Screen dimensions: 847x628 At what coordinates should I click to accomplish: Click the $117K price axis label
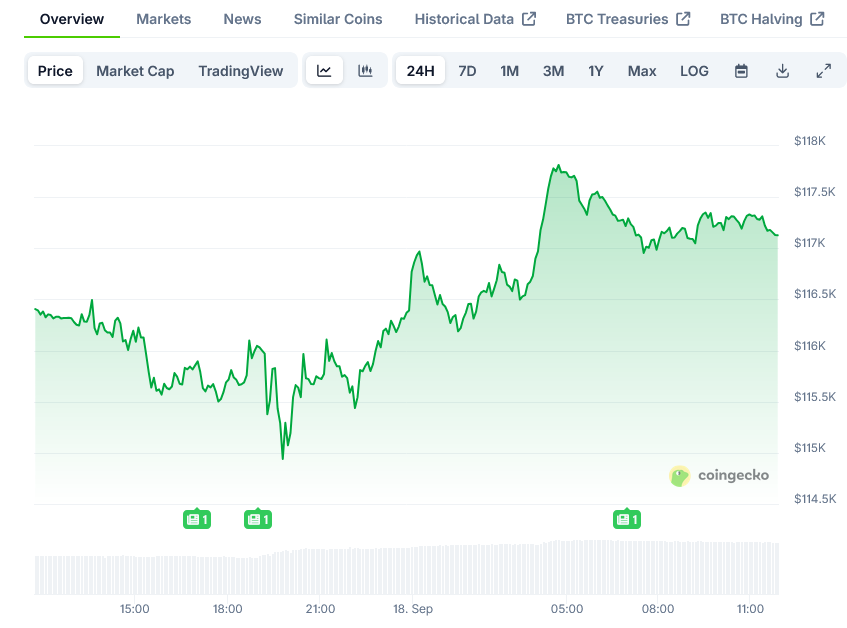[x=810, y=243]
